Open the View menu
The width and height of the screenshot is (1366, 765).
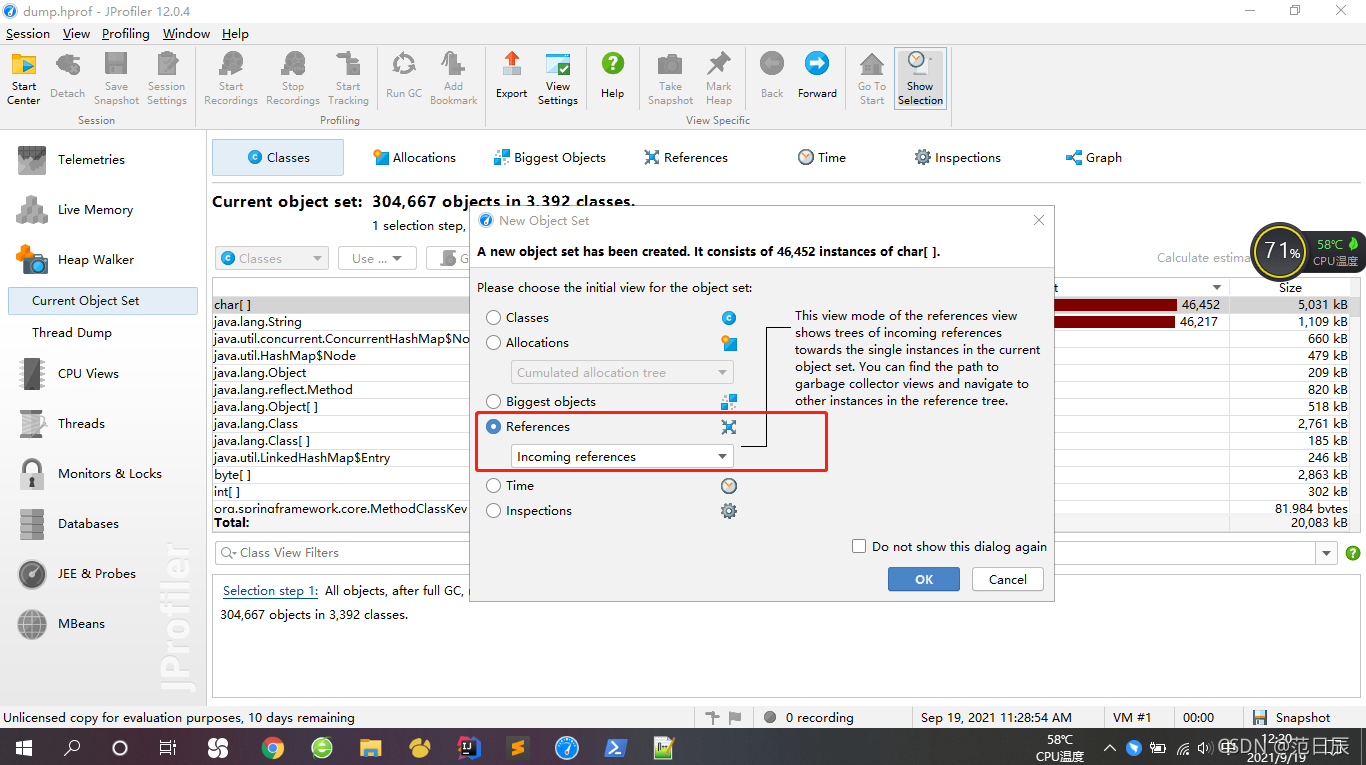pos(76,33)
